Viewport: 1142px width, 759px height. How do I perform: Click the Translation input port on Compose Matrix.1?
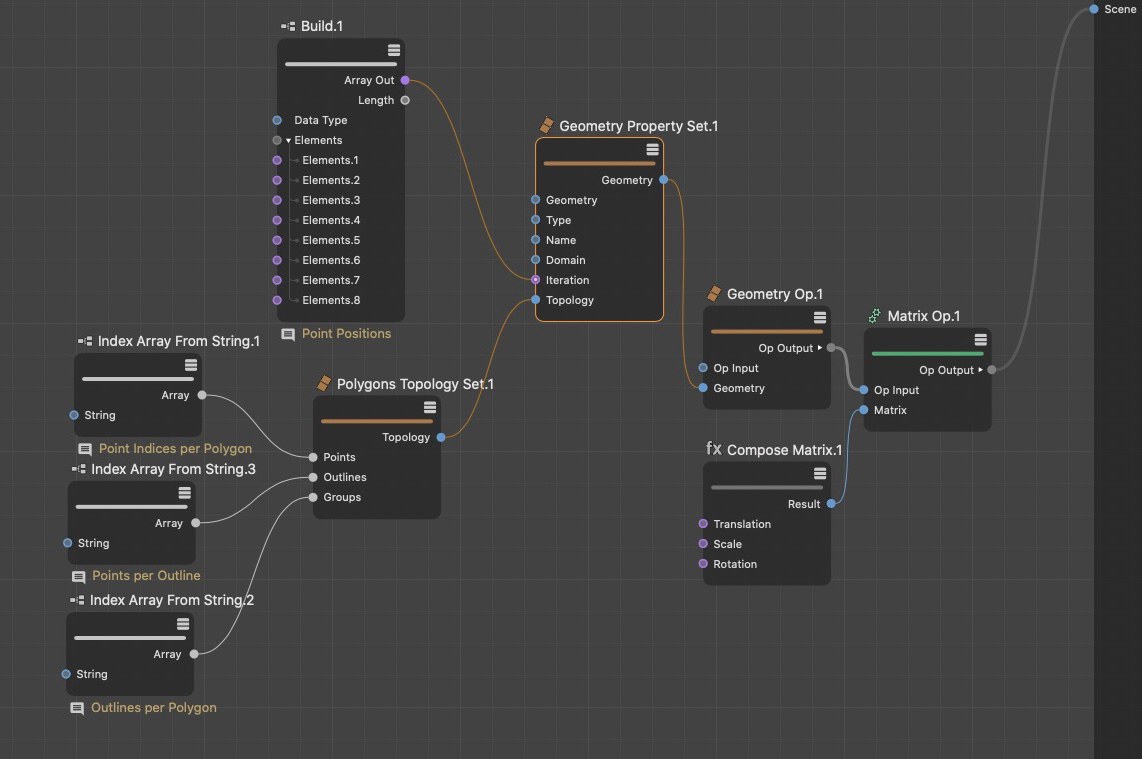coord(703,524)
